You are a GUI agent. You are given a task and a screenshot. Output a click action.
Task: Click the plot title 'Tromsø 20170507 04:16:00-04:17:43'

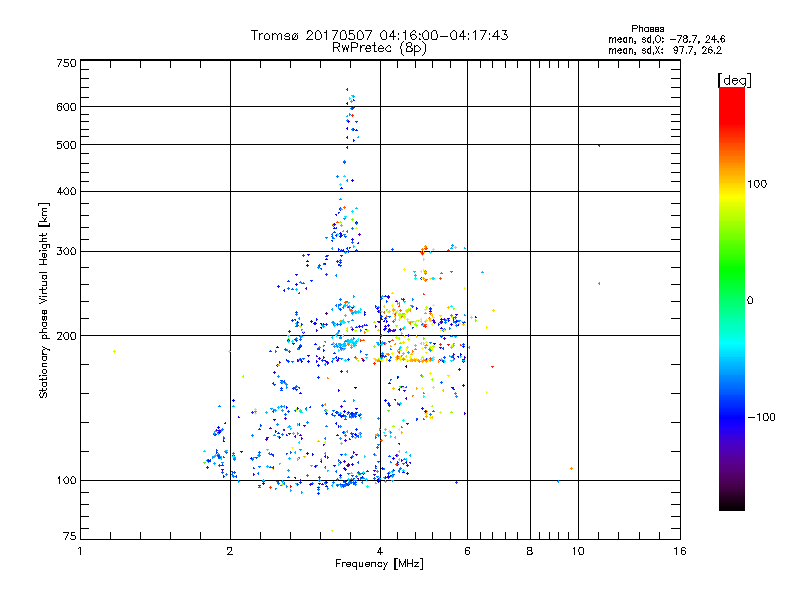[x=380, y=35]
